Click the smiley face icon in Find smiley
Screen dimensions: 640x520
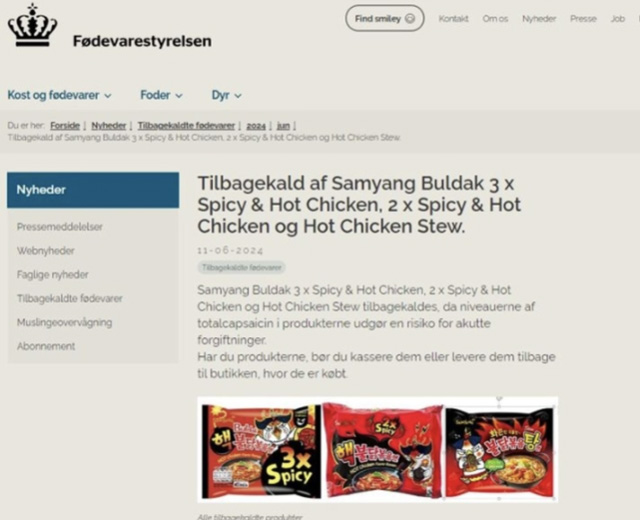pos(410,19)
